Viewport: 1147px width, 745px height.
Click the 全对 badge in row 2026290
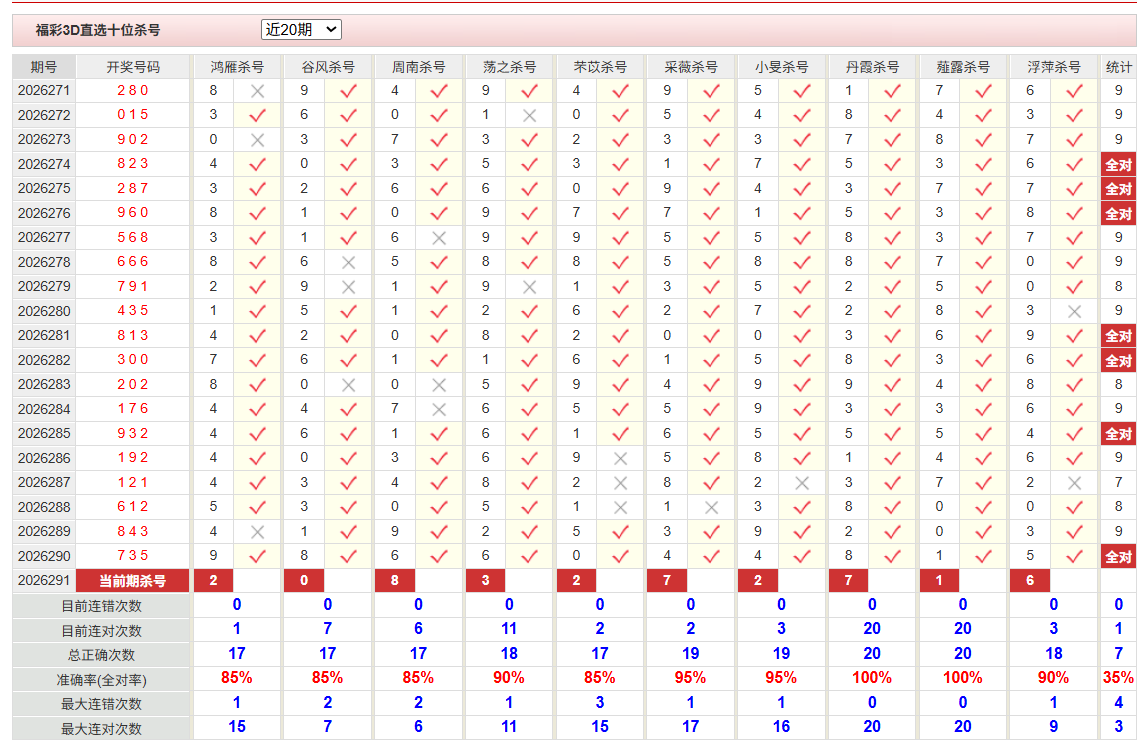pyautogui.click(x=1118, y=557)
